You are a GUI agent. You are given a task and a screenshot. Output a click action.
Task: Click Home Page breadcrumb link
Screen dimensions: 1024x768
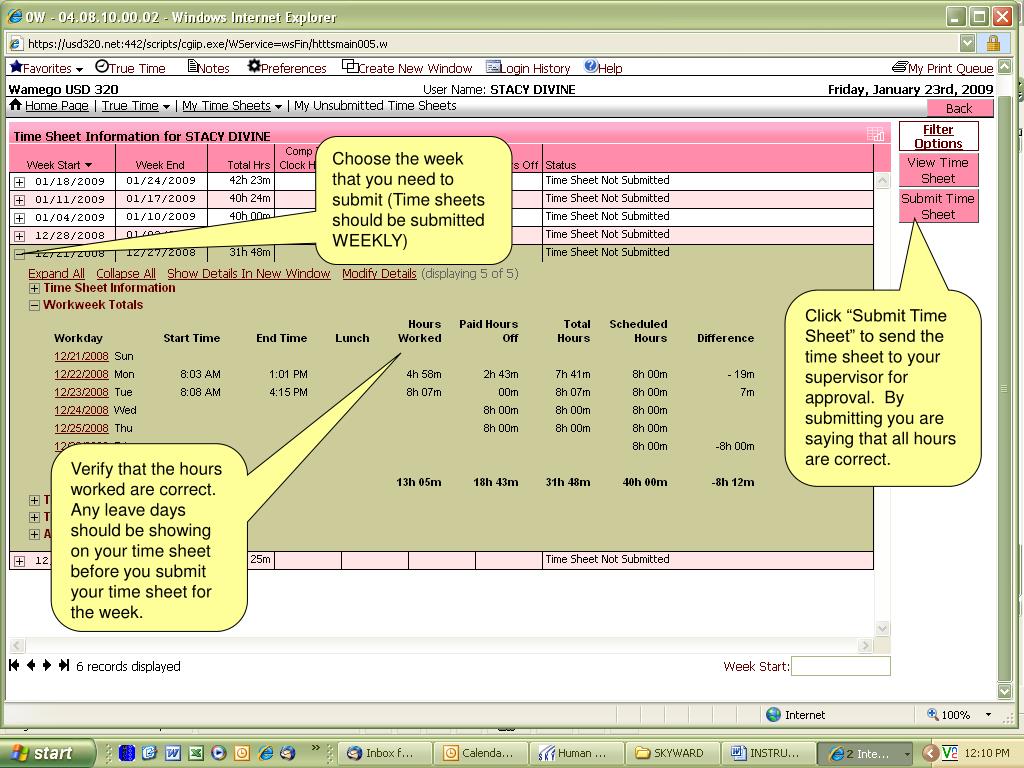pyautogui.click(x=57, y=106)
